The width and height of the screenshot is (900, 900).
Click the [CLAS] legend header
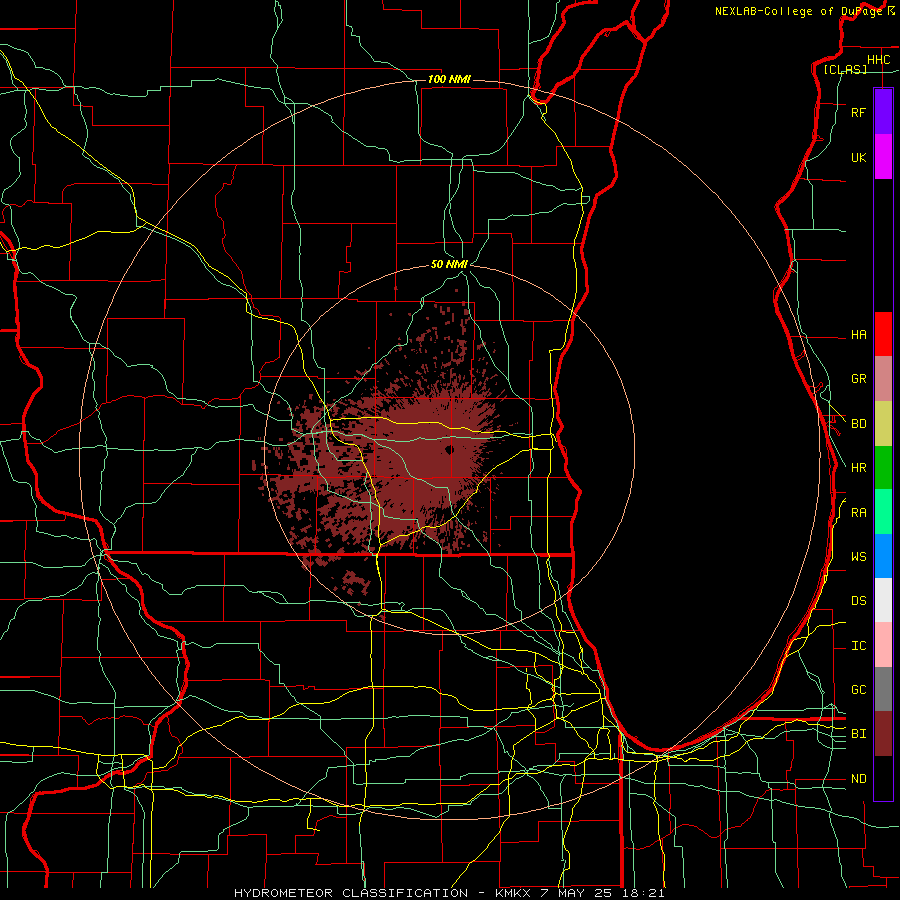845,70
